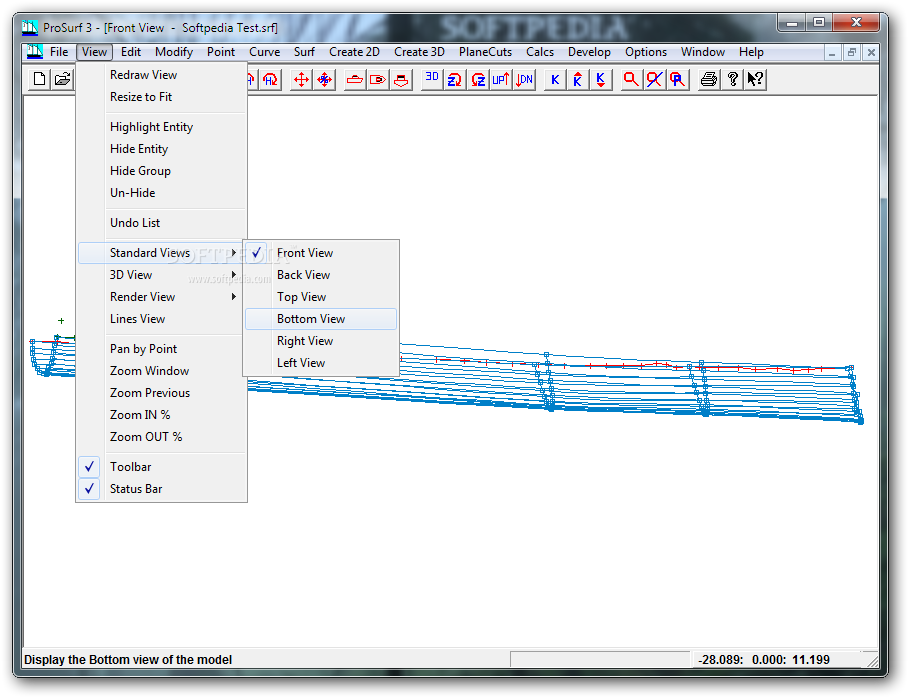Screen dimensions: 909x698
Task: Expand the 3D View submenu
Action: tap(162, 275)
